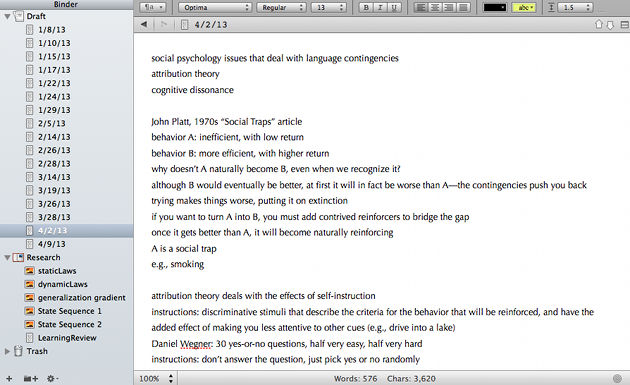Open the Optima font dropdown
The image size is (630, 385).
pyautogui.click(x=215, y=7)
